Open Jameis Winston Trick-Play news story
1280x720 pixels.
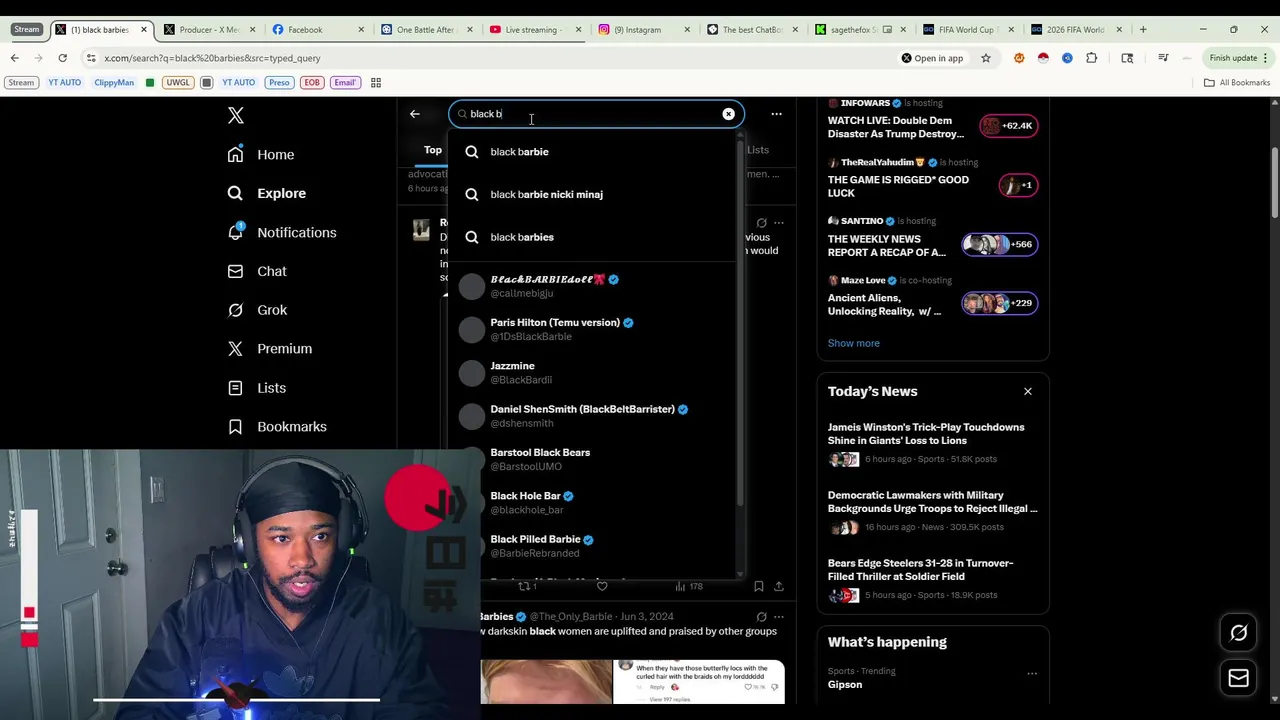932,443
